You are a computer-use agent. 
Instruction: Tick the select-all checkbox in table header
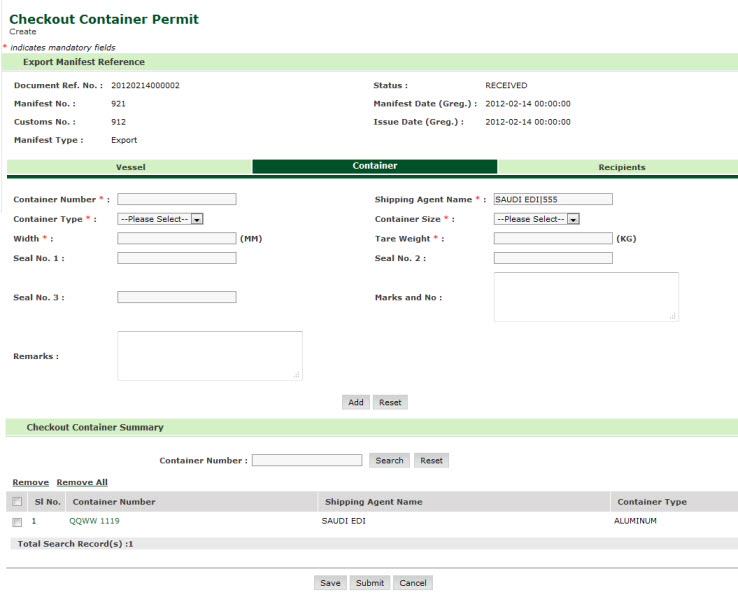pyautogui.click(x=17, y=502)
